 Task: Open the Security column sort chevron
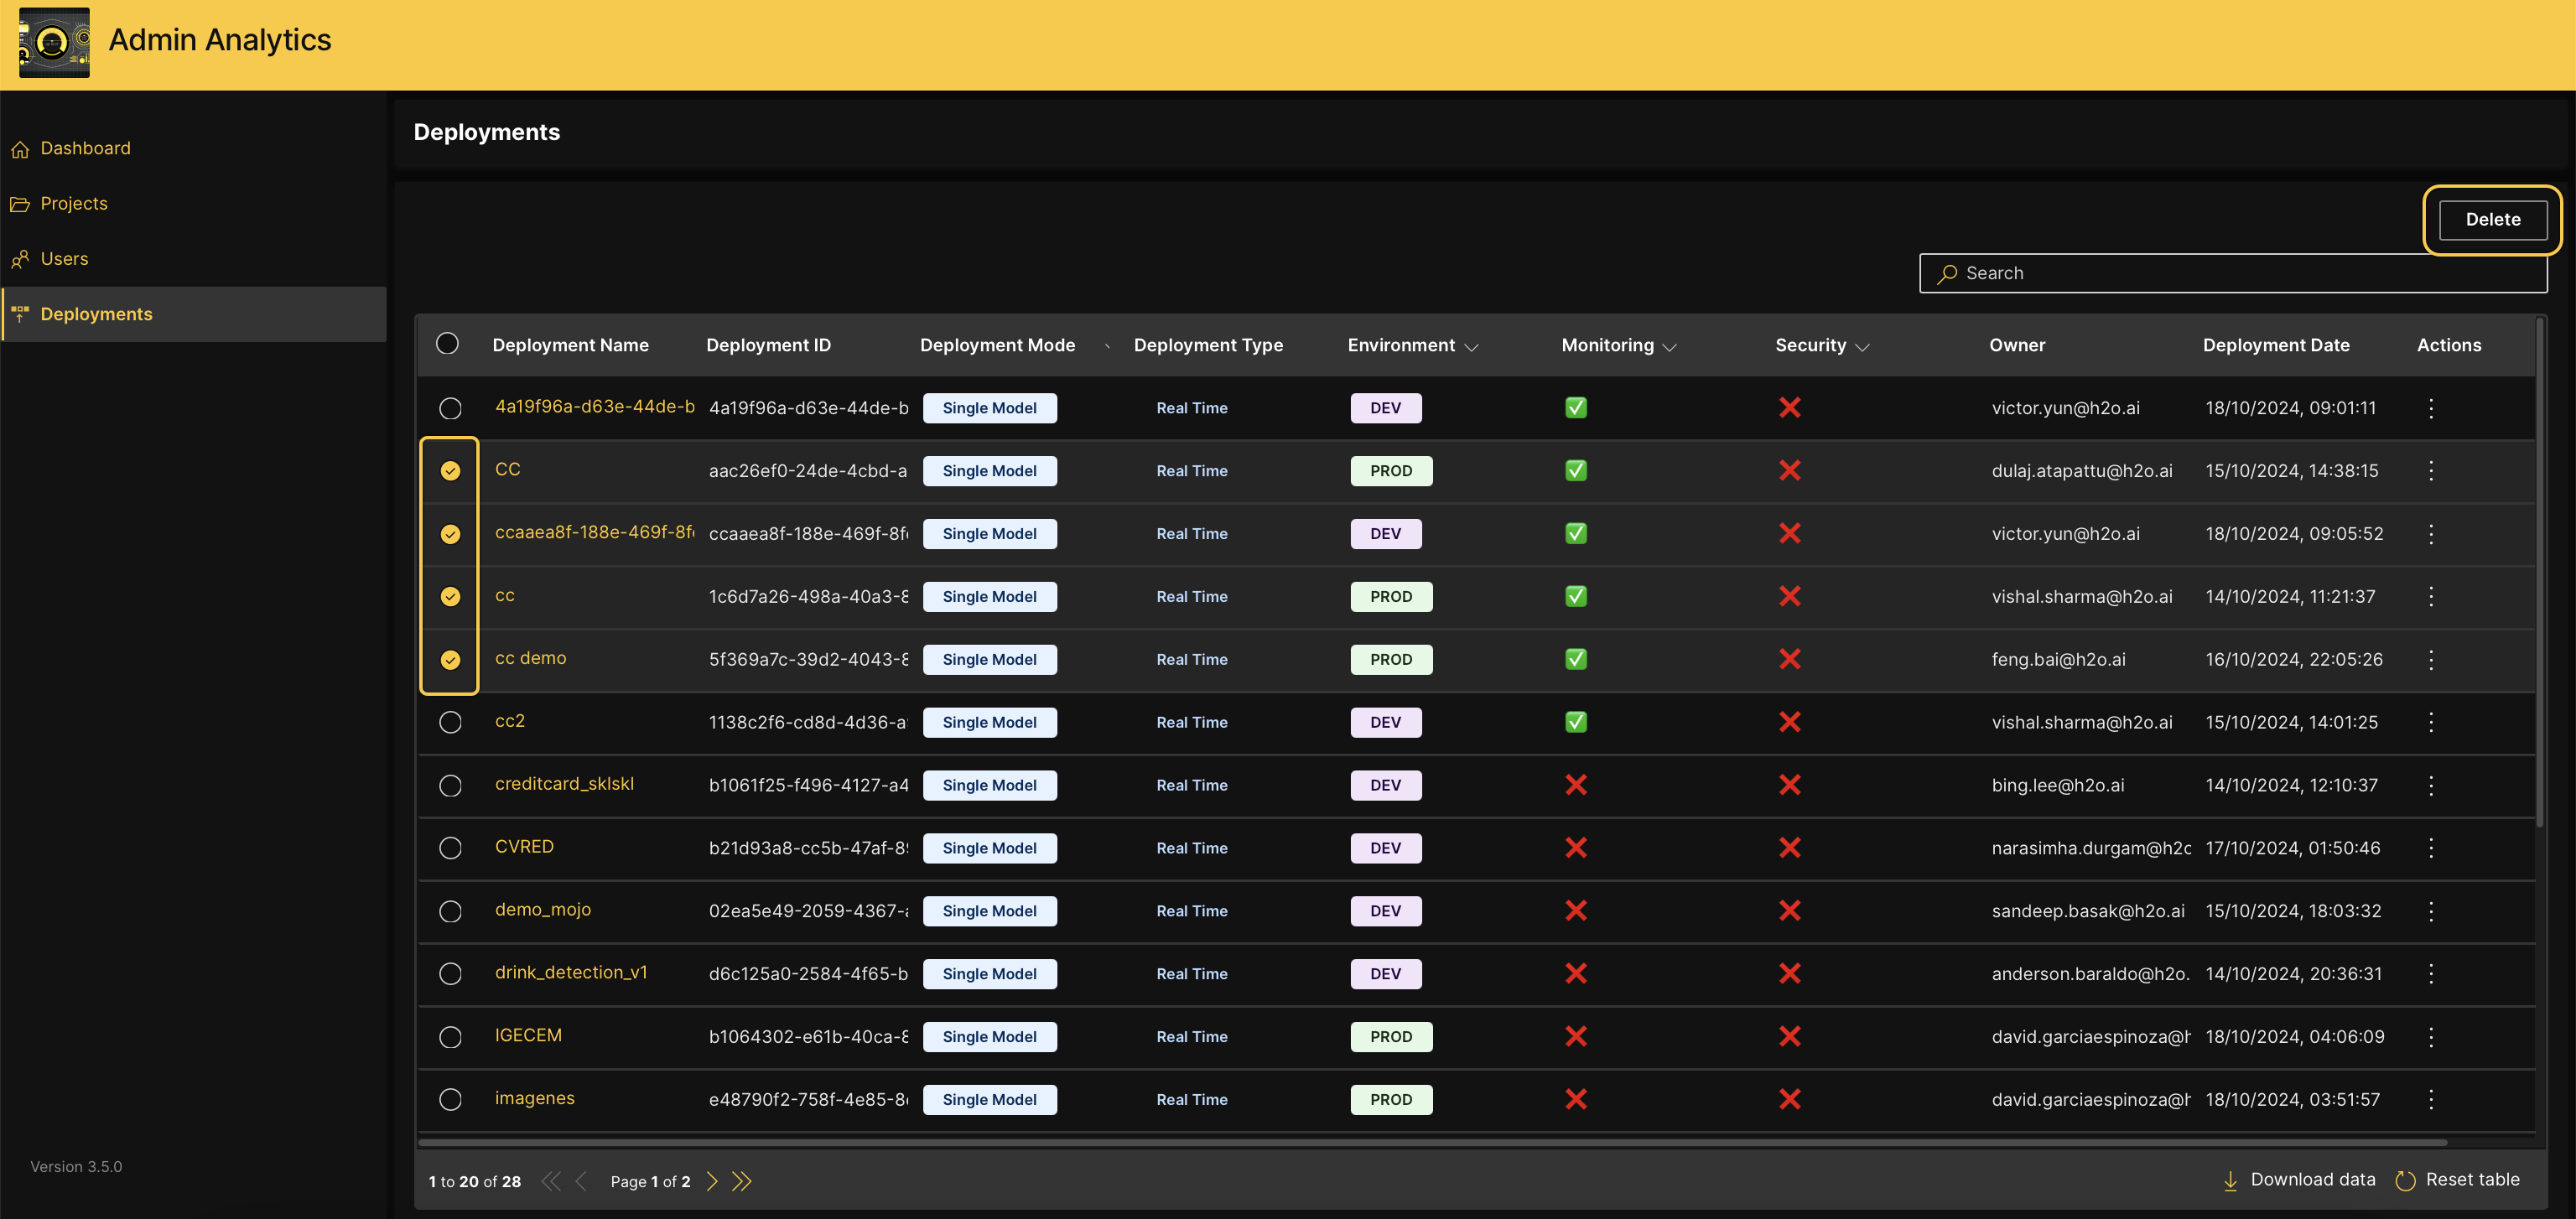tap(1864, 348)
